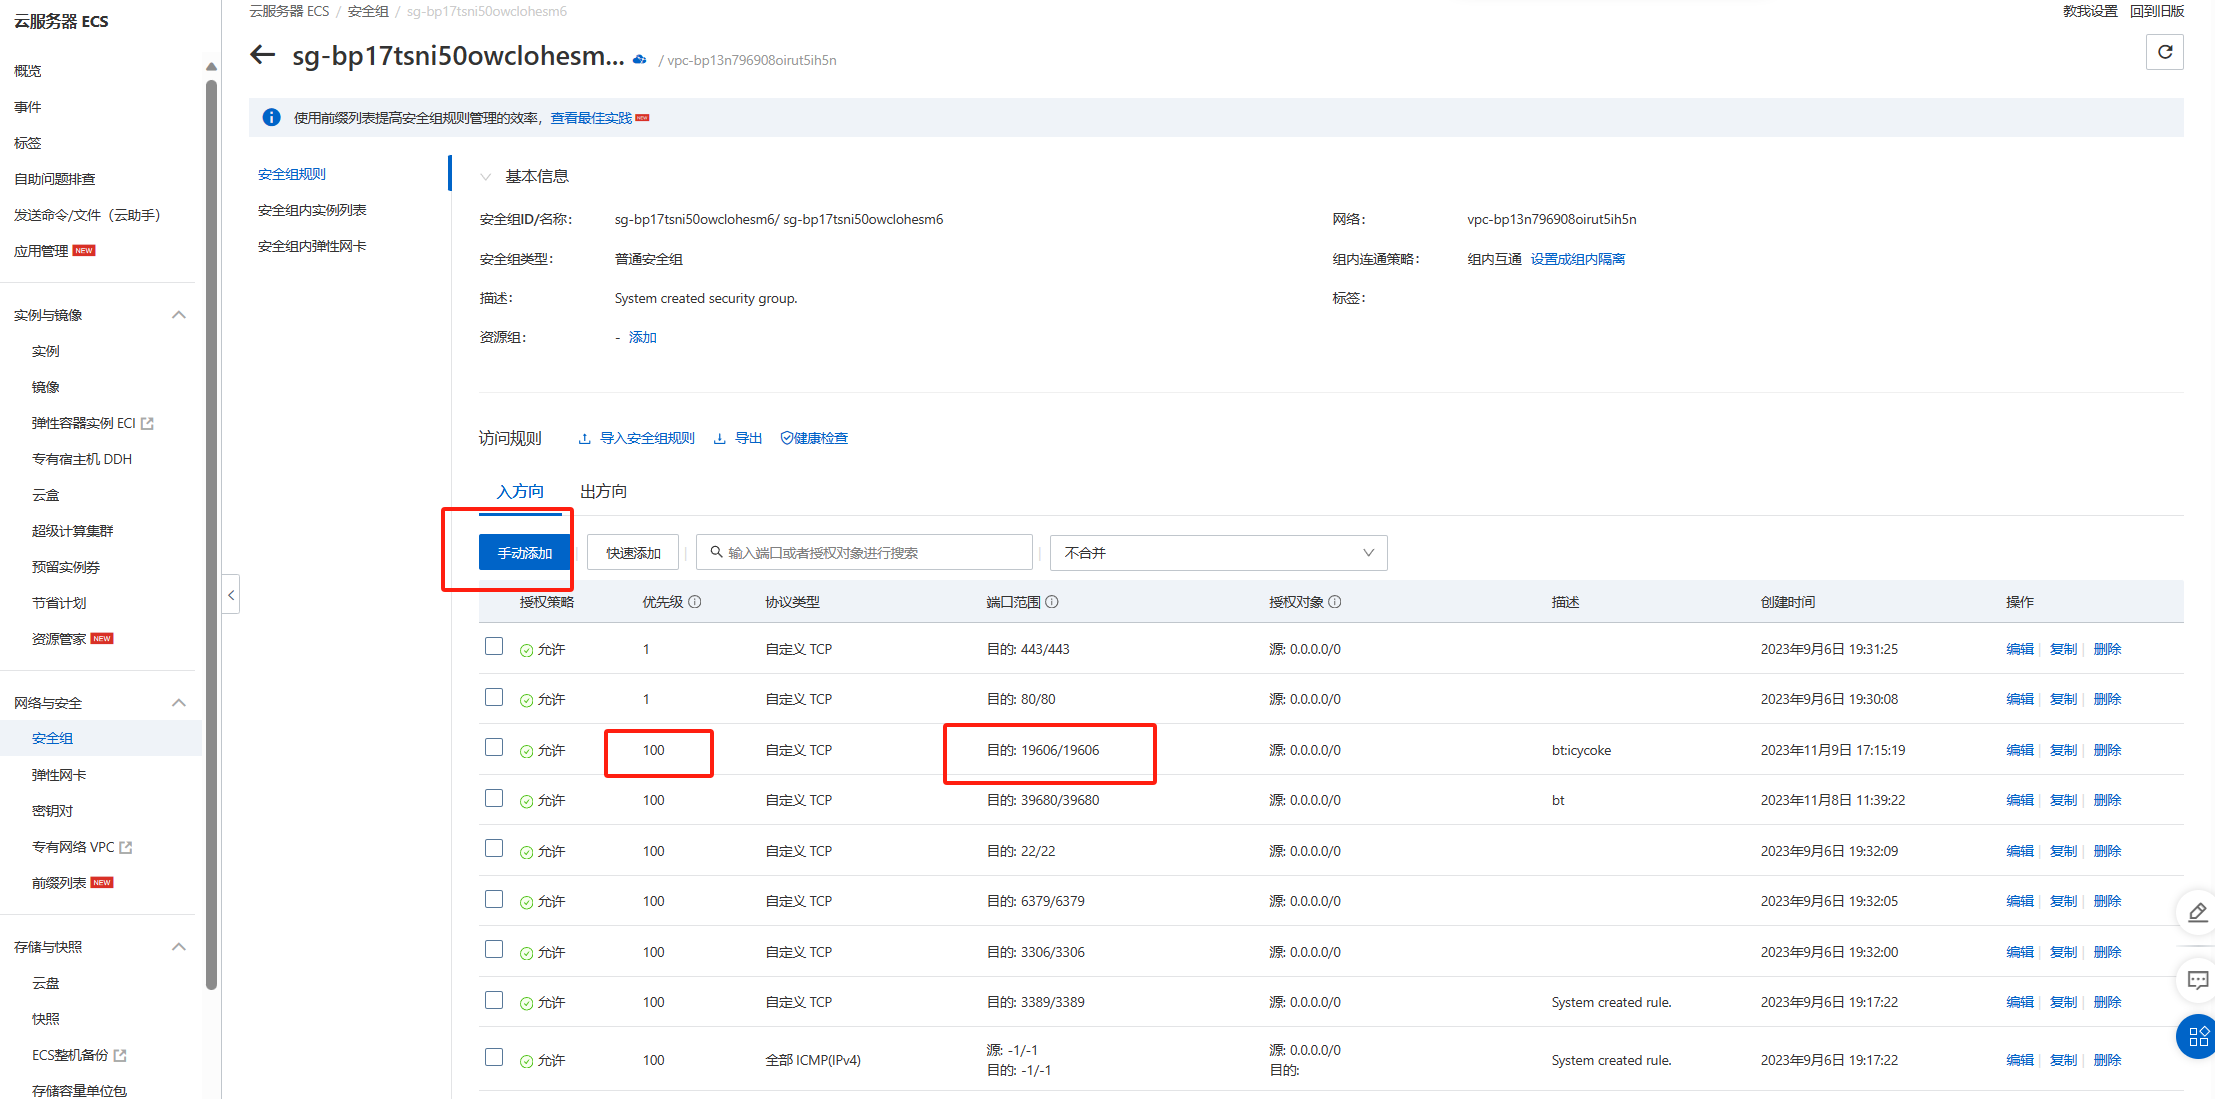2215x1099 pixels.
Task: Open 安全组 in the left sidebar
Action: (x=100, y=738)
